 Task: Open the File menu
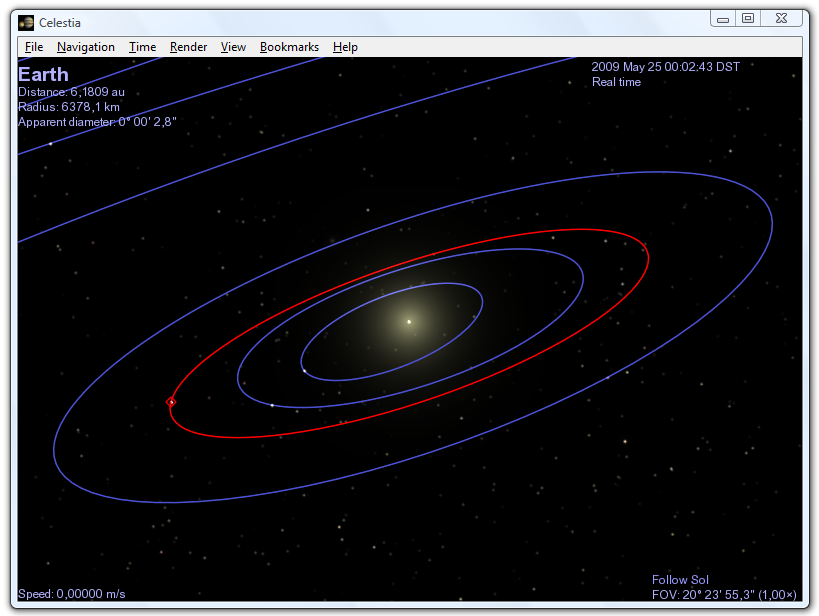(x=34, y=47)
